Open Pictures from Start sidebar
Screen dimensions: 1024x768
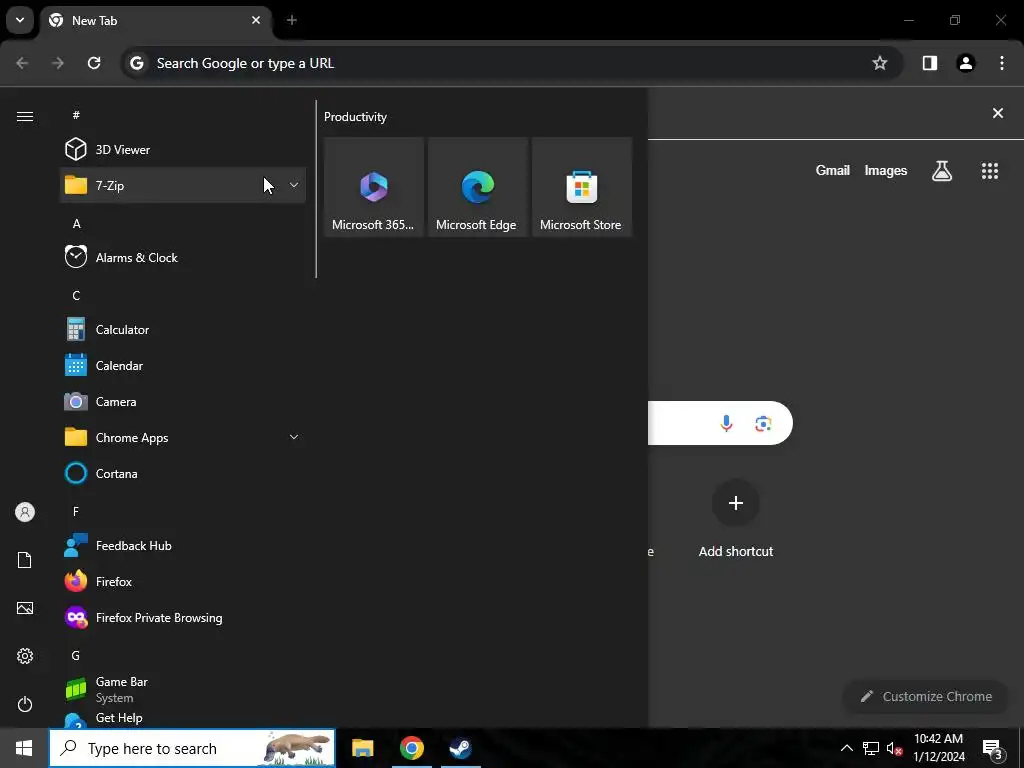[x=25, y=608]
